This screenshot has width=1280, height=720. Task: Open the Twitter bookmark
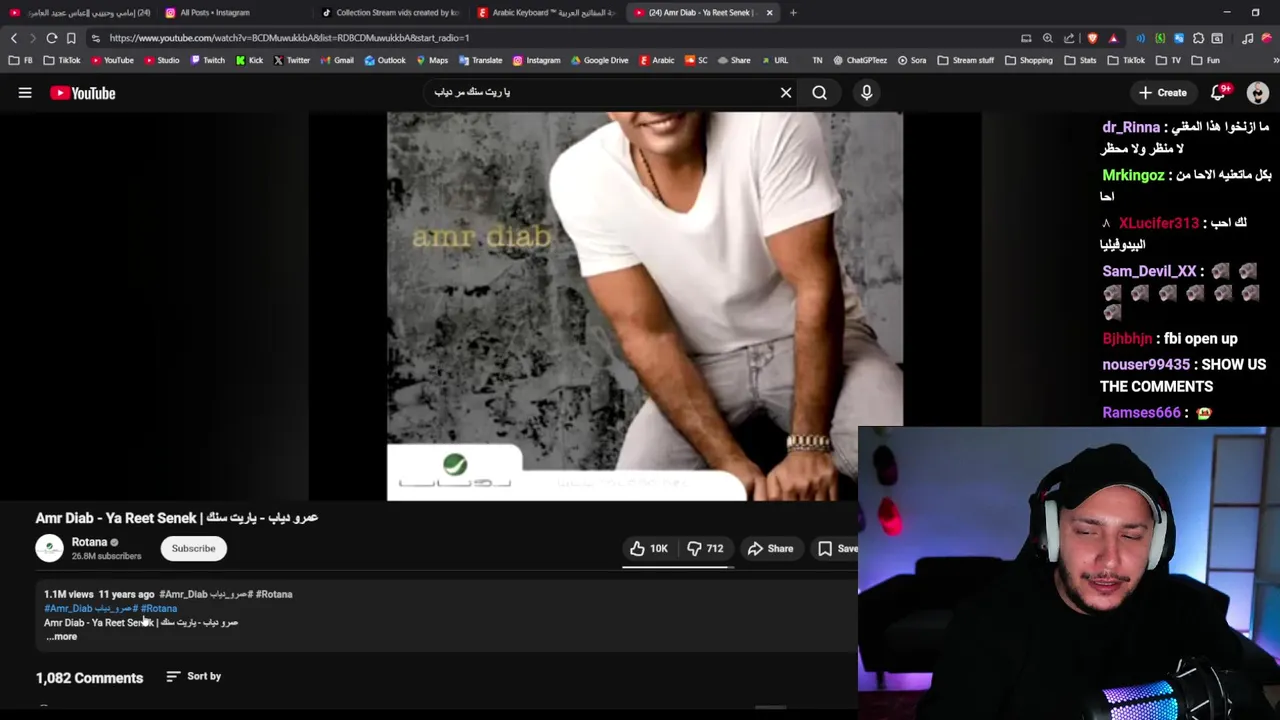pyautogui.click(x=291, y=60)
